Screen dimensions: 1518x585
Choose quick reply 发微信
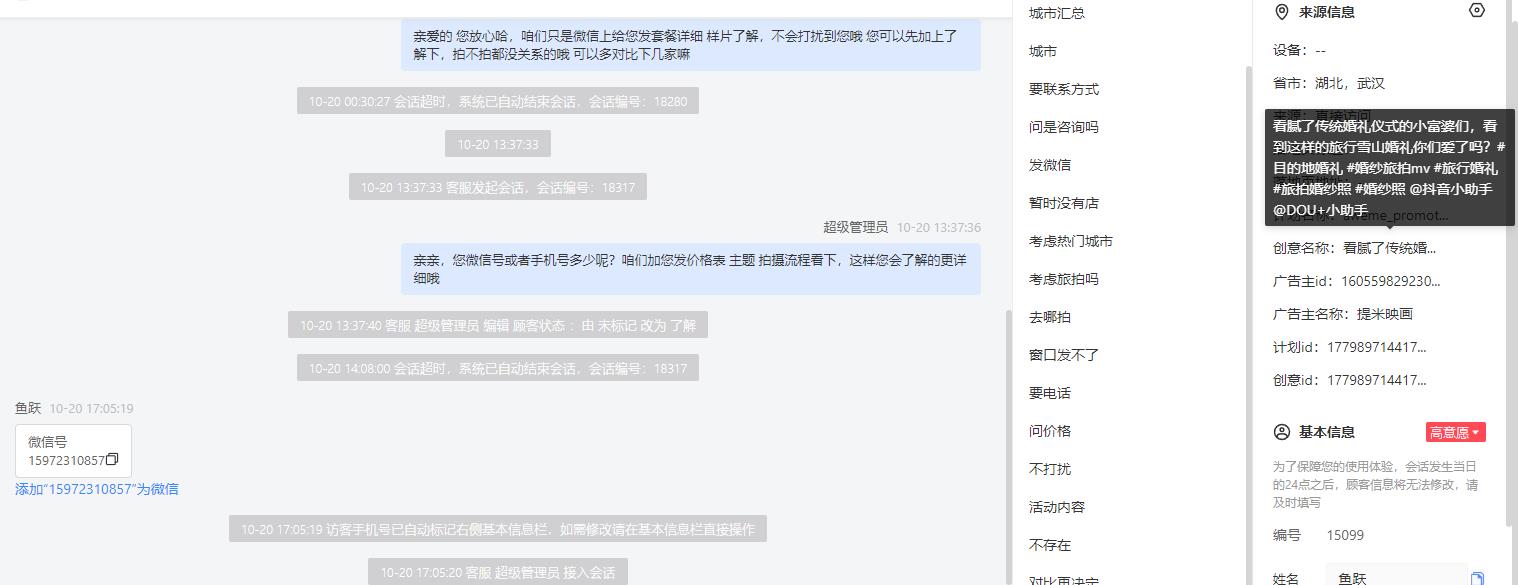click(1050, 165)
